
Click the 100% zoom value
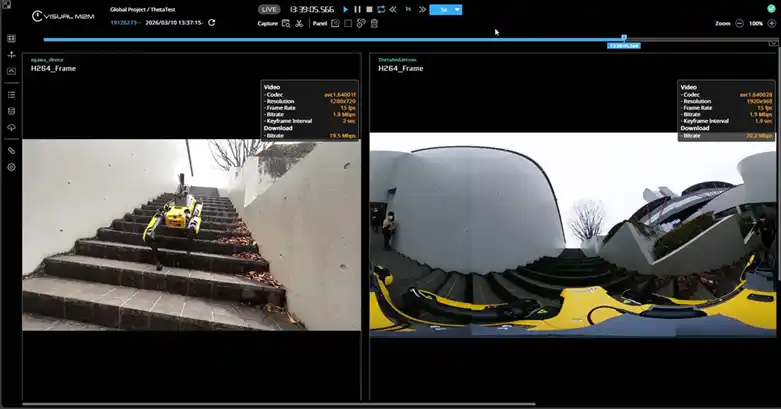756,23
